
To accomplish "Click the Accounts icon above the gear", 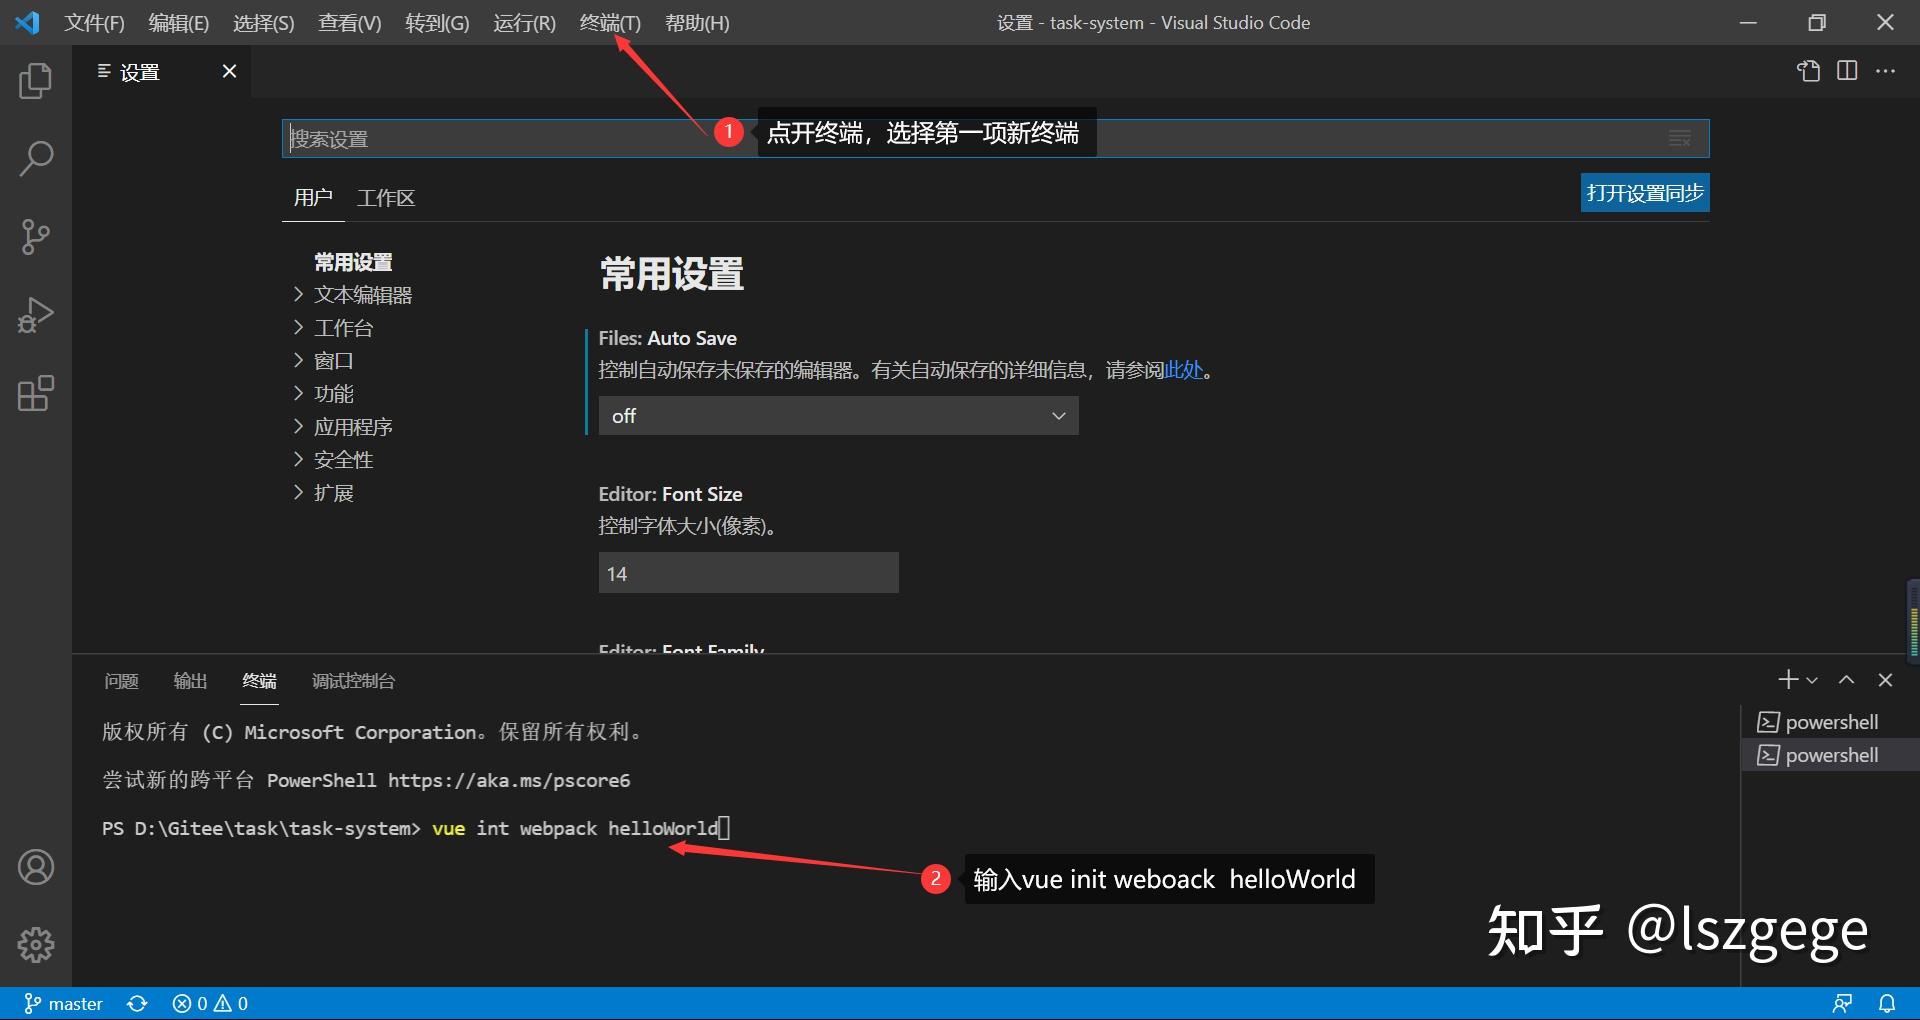I will (x=37, y=867).
